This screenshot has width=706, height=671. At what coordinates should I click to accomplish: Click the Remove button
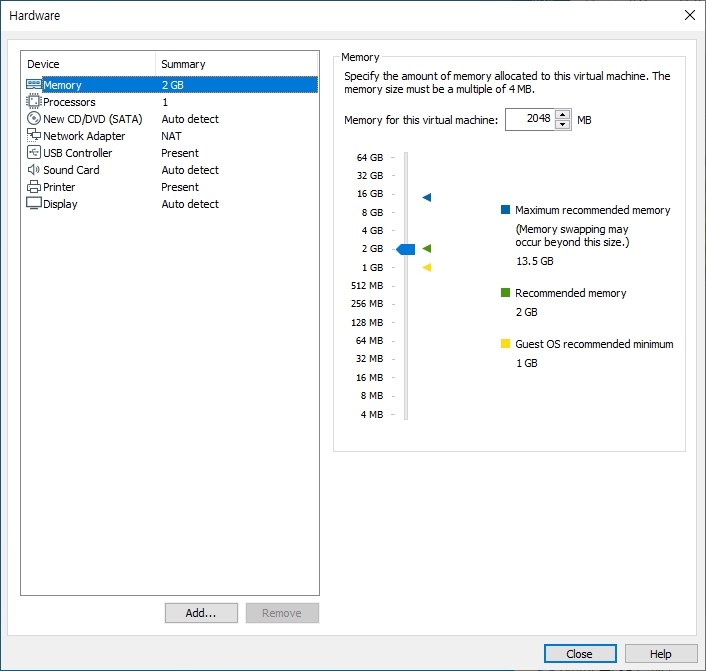[282, 613]
